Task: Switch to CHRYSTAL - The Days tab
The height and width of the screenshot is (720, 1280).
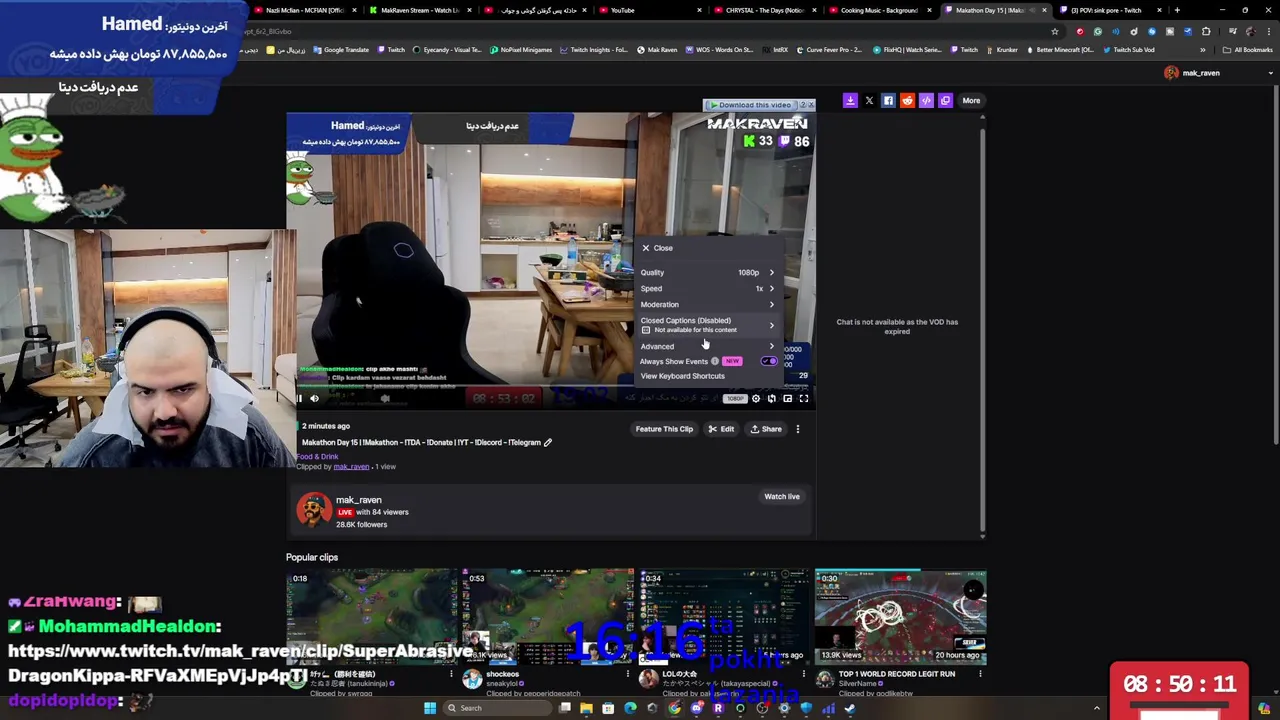Action: [x=765, y=10]
